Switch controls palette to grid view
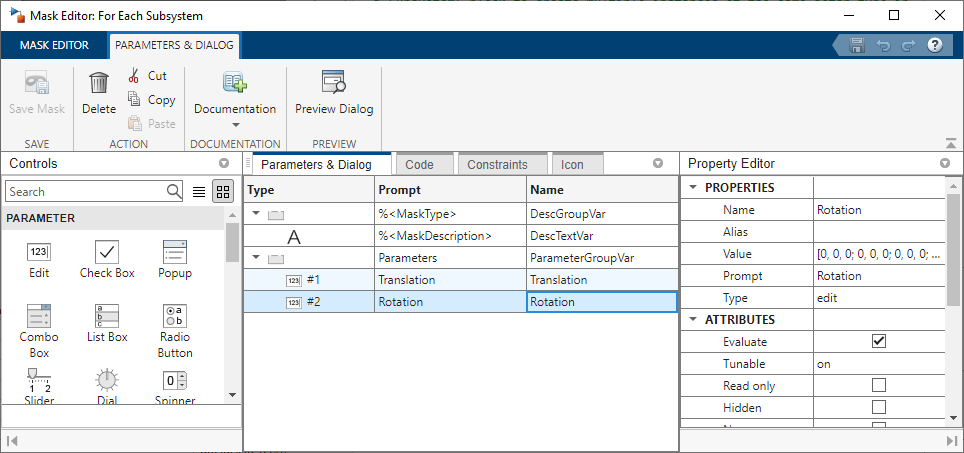 tap(223, 191)
